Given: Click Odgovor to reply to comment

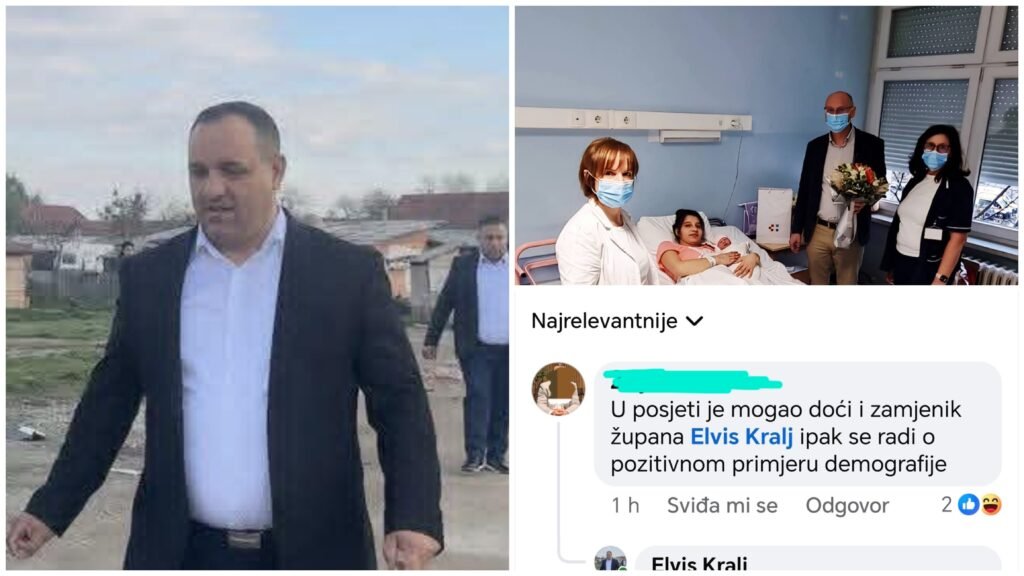Looking at the screenshot, I should (x=847, y=505).
